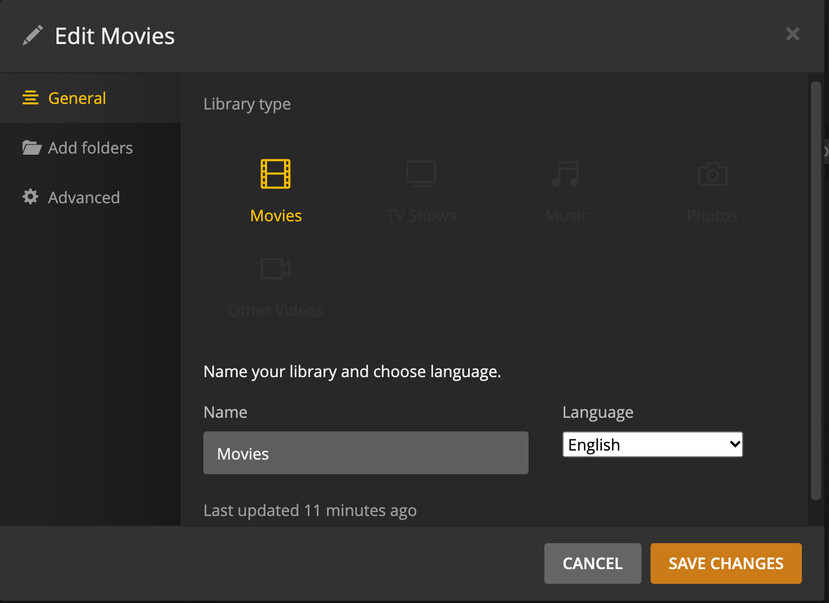Click the 'Library type' heading

(x=247, y=104)
